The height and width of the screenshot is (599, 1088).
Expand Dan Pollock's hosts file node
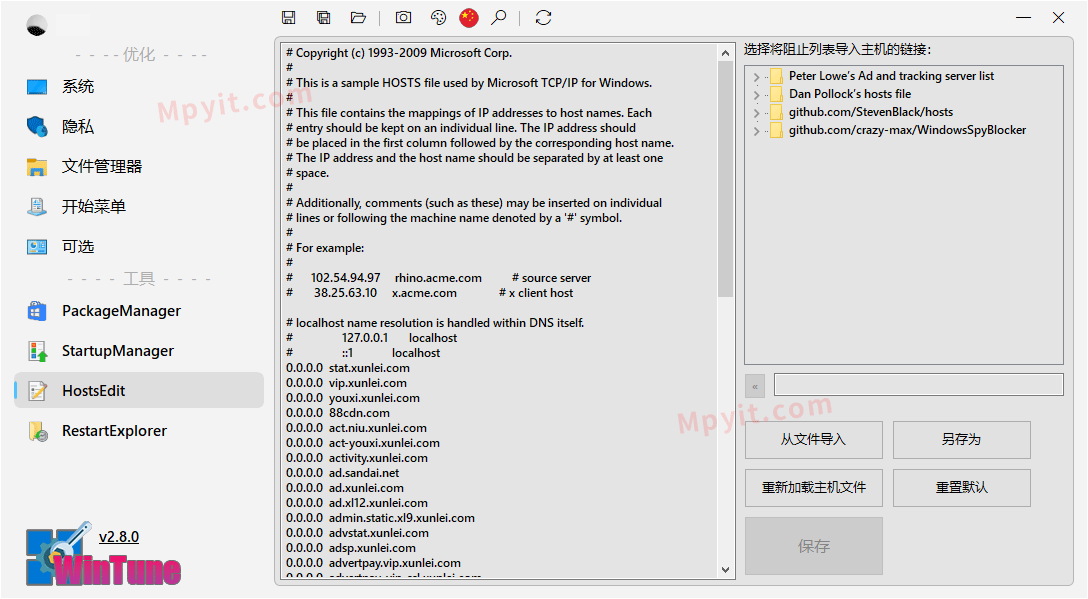coord(756,94)
